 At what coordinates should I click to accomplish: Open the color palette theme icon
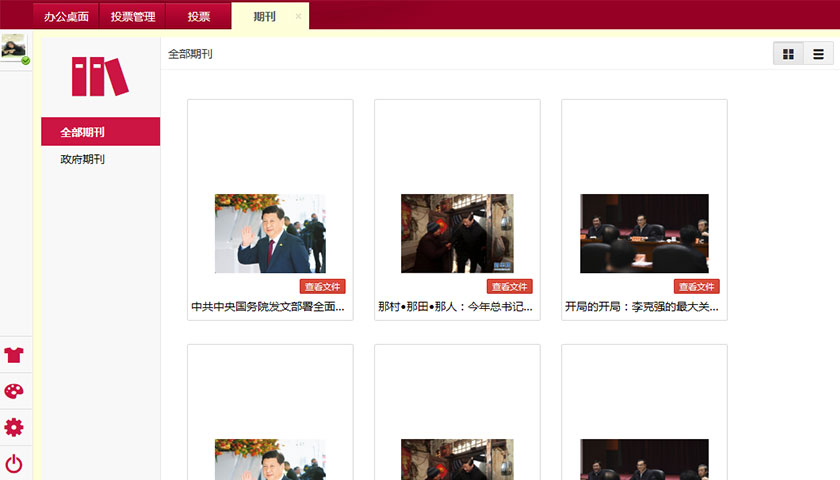[14, 391]
